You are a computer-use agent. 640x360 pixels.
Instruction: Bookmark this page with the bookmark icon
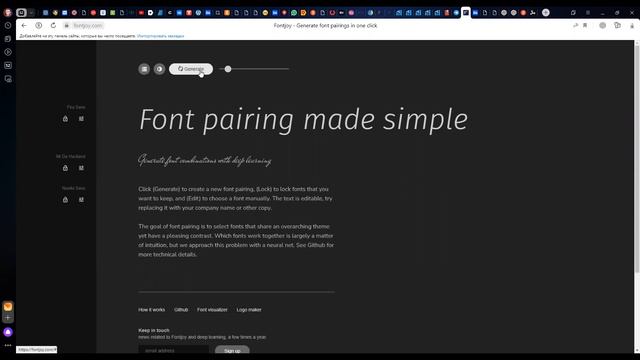pos(585,25)
